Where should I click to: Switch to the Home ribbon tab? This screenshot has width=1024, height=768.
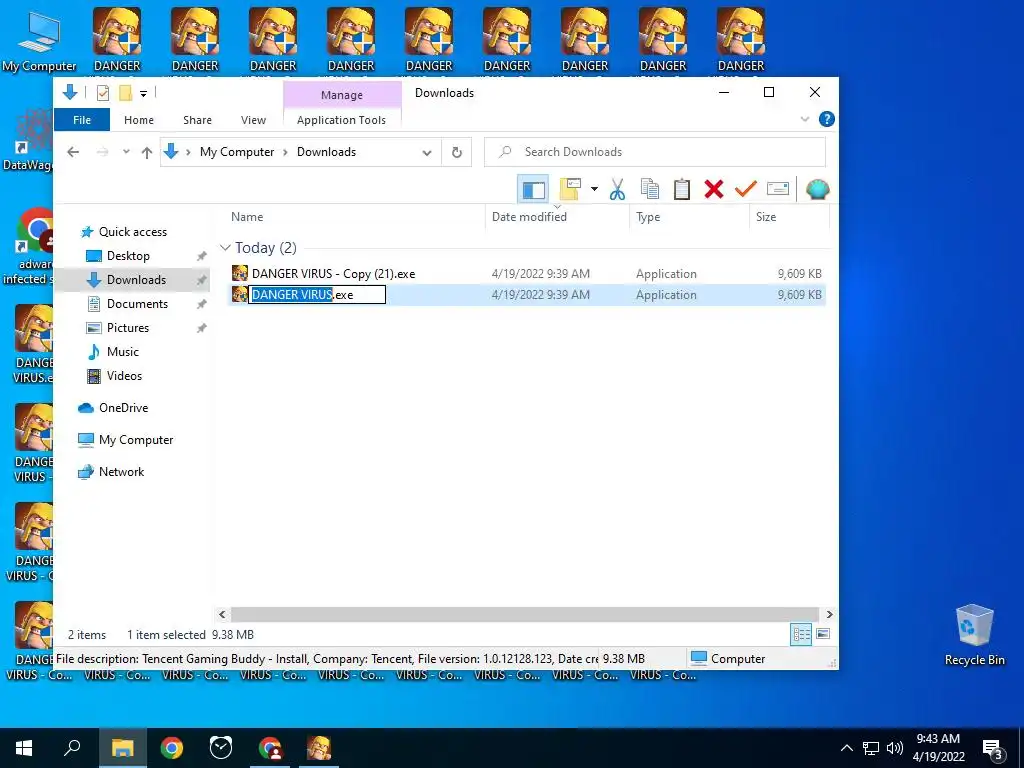tap(139, 120)
